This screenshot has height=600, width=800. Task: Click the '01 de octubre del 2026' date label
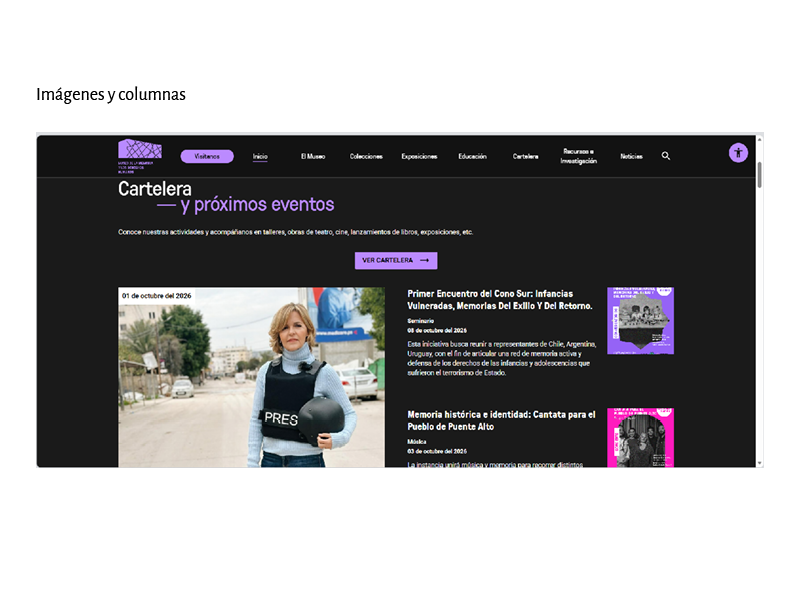pos(157,296)
